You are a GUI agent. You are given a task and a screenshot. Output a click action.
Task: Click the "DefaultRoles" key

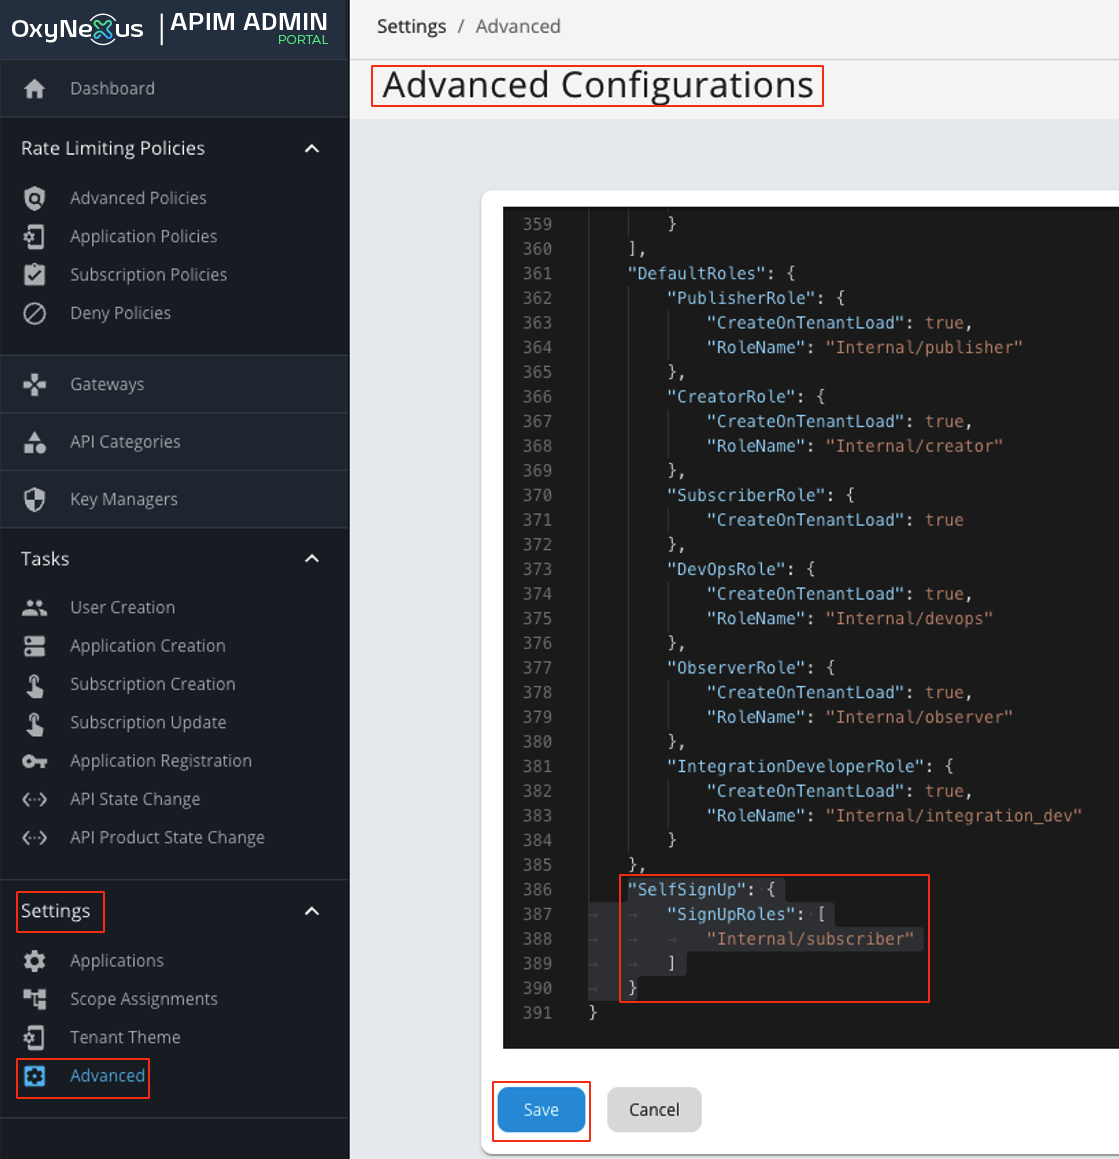(x=696, y=273)
